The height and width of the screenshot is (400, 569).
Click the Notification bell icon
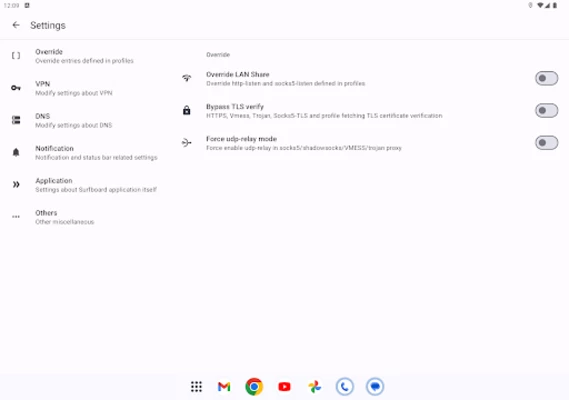point(16,152)
